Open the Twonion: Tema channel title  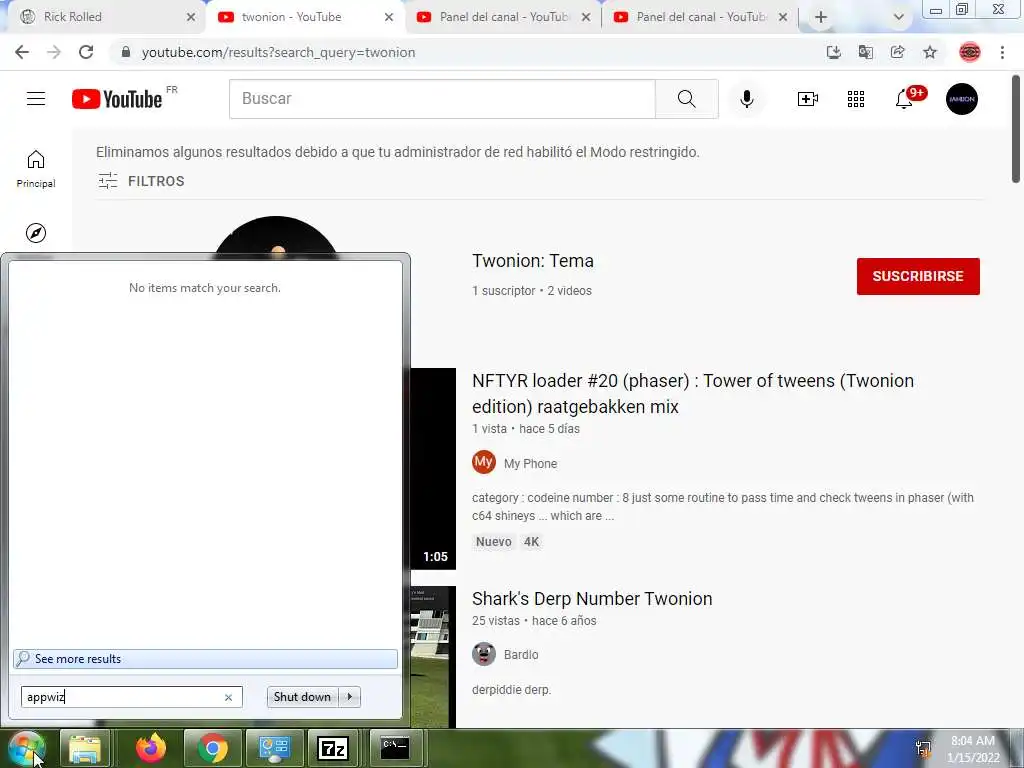533,261
